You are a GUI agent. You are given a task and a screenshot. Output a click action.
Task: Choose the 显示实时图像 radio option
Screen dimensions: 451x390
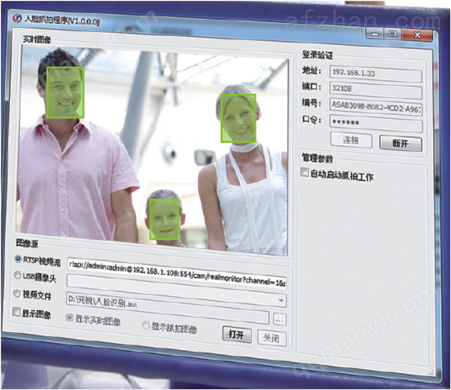point(69,317)
